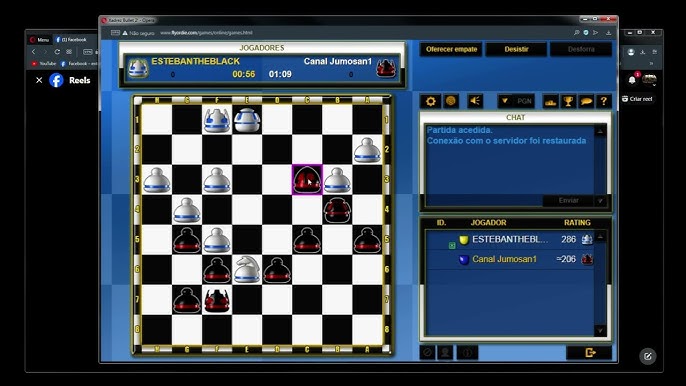The width and height of the screenshot is (686, 386).
Task: Open YouTube bookmark in background browser
Action: [x=43, y=64]
